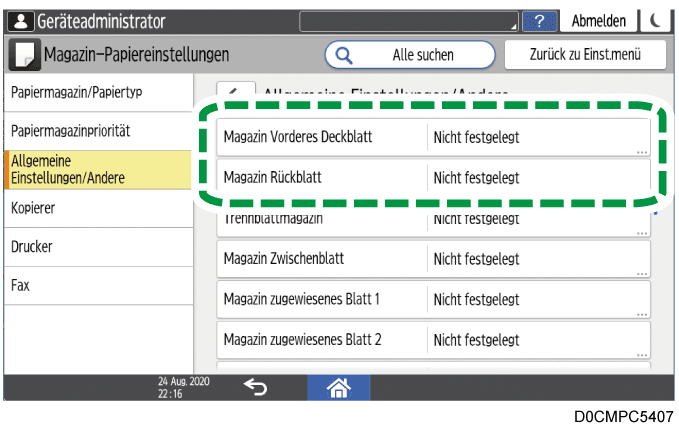Select Kopierer in the left menu
Screen dimensions: 679x427
[x=97, y=208]
